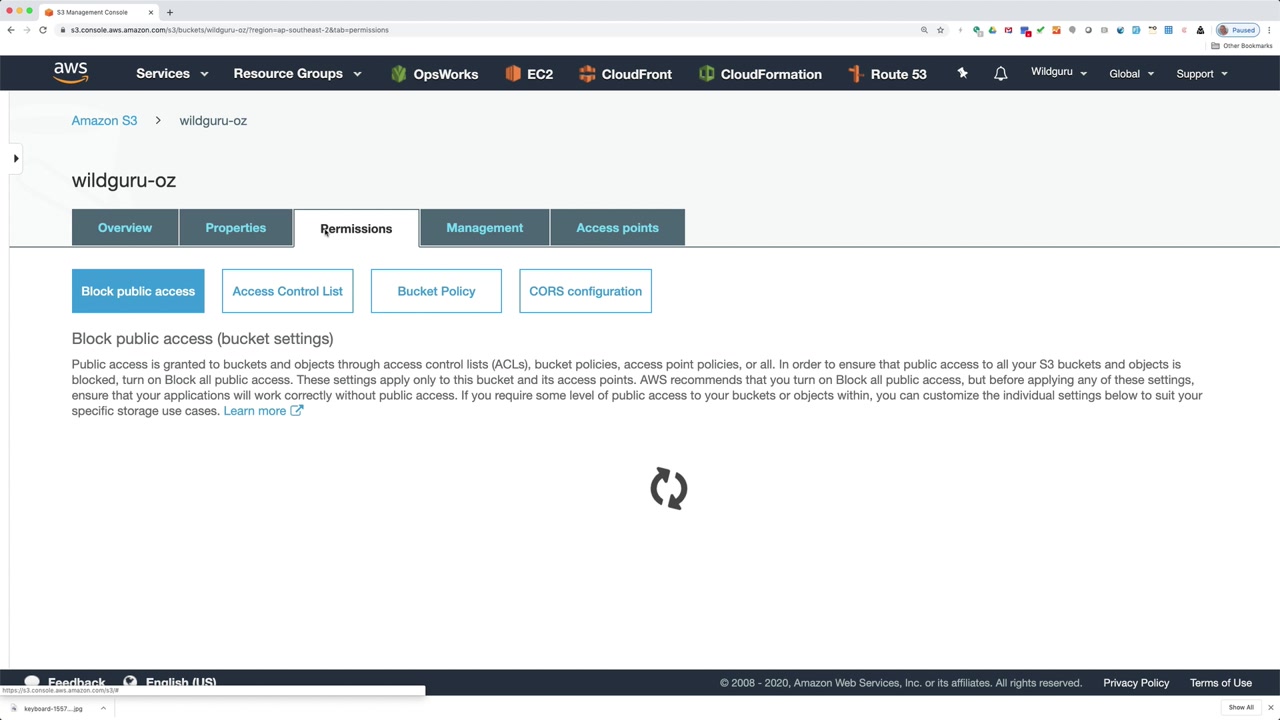Open the download item options chevron
The height and width of the screenshot is (720, 1280).
[103, 708]
